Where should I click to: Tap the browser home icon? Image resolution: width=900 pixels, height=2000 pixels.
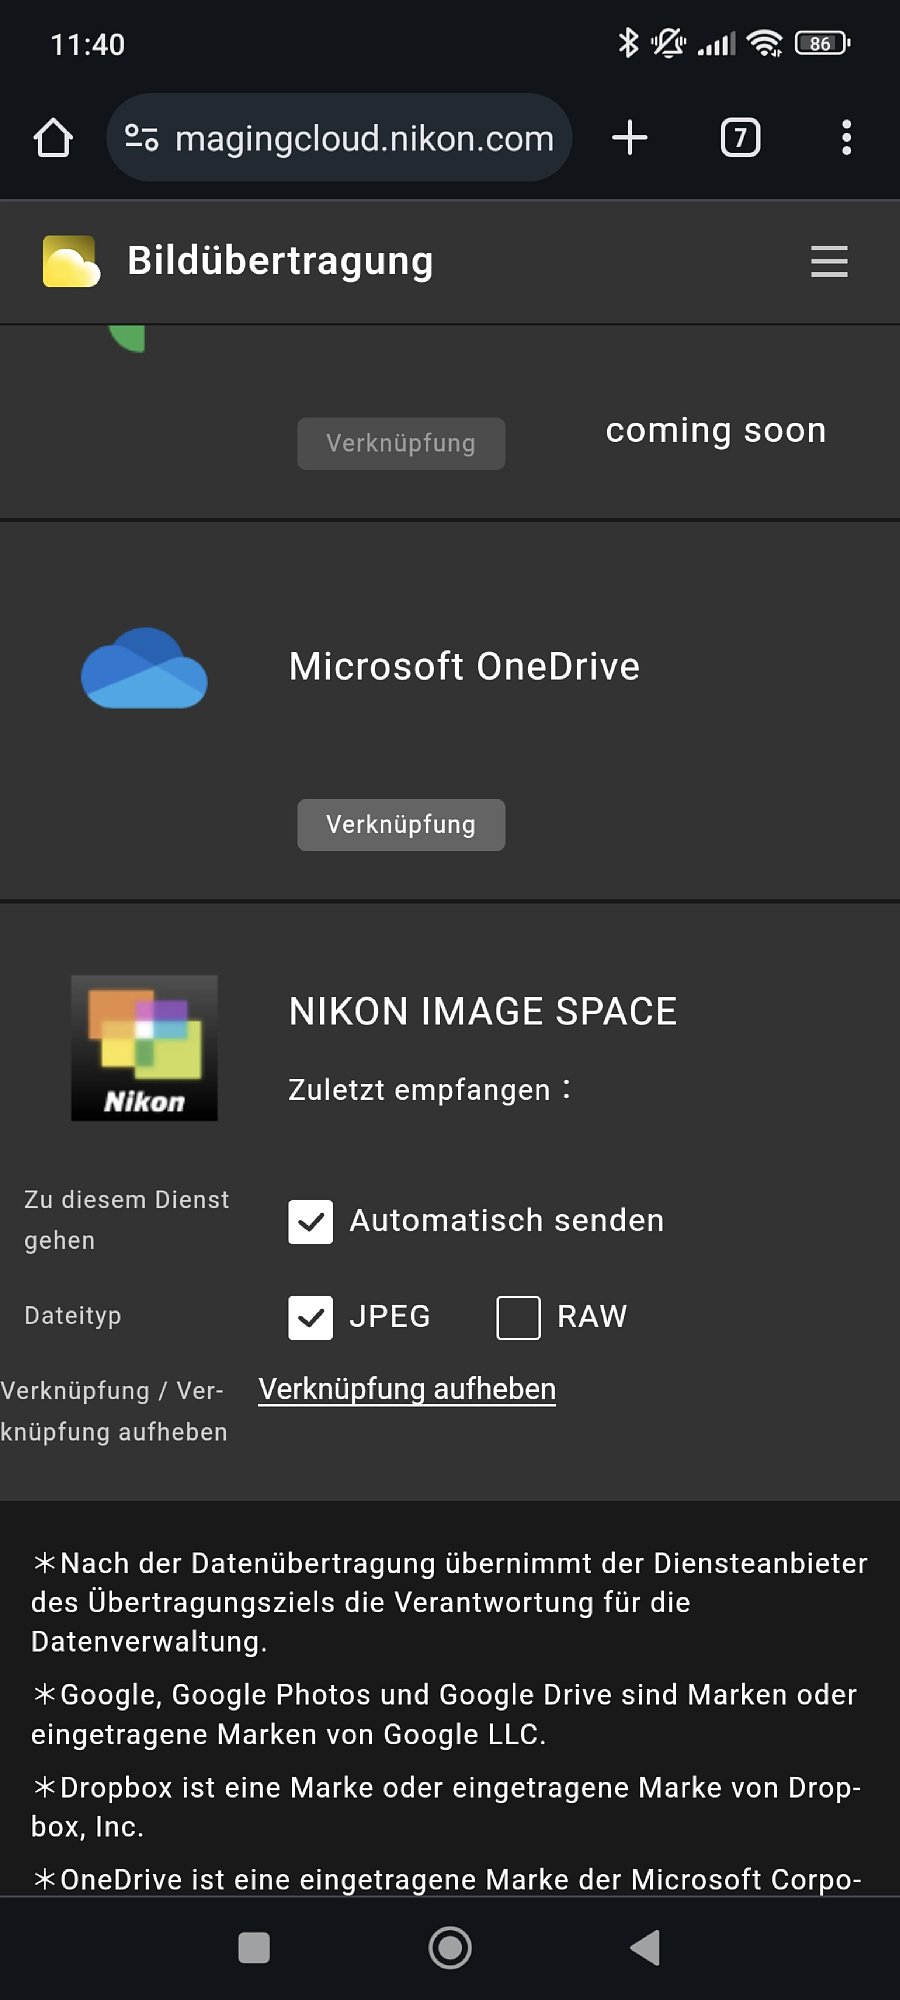[x=53, y=138]
